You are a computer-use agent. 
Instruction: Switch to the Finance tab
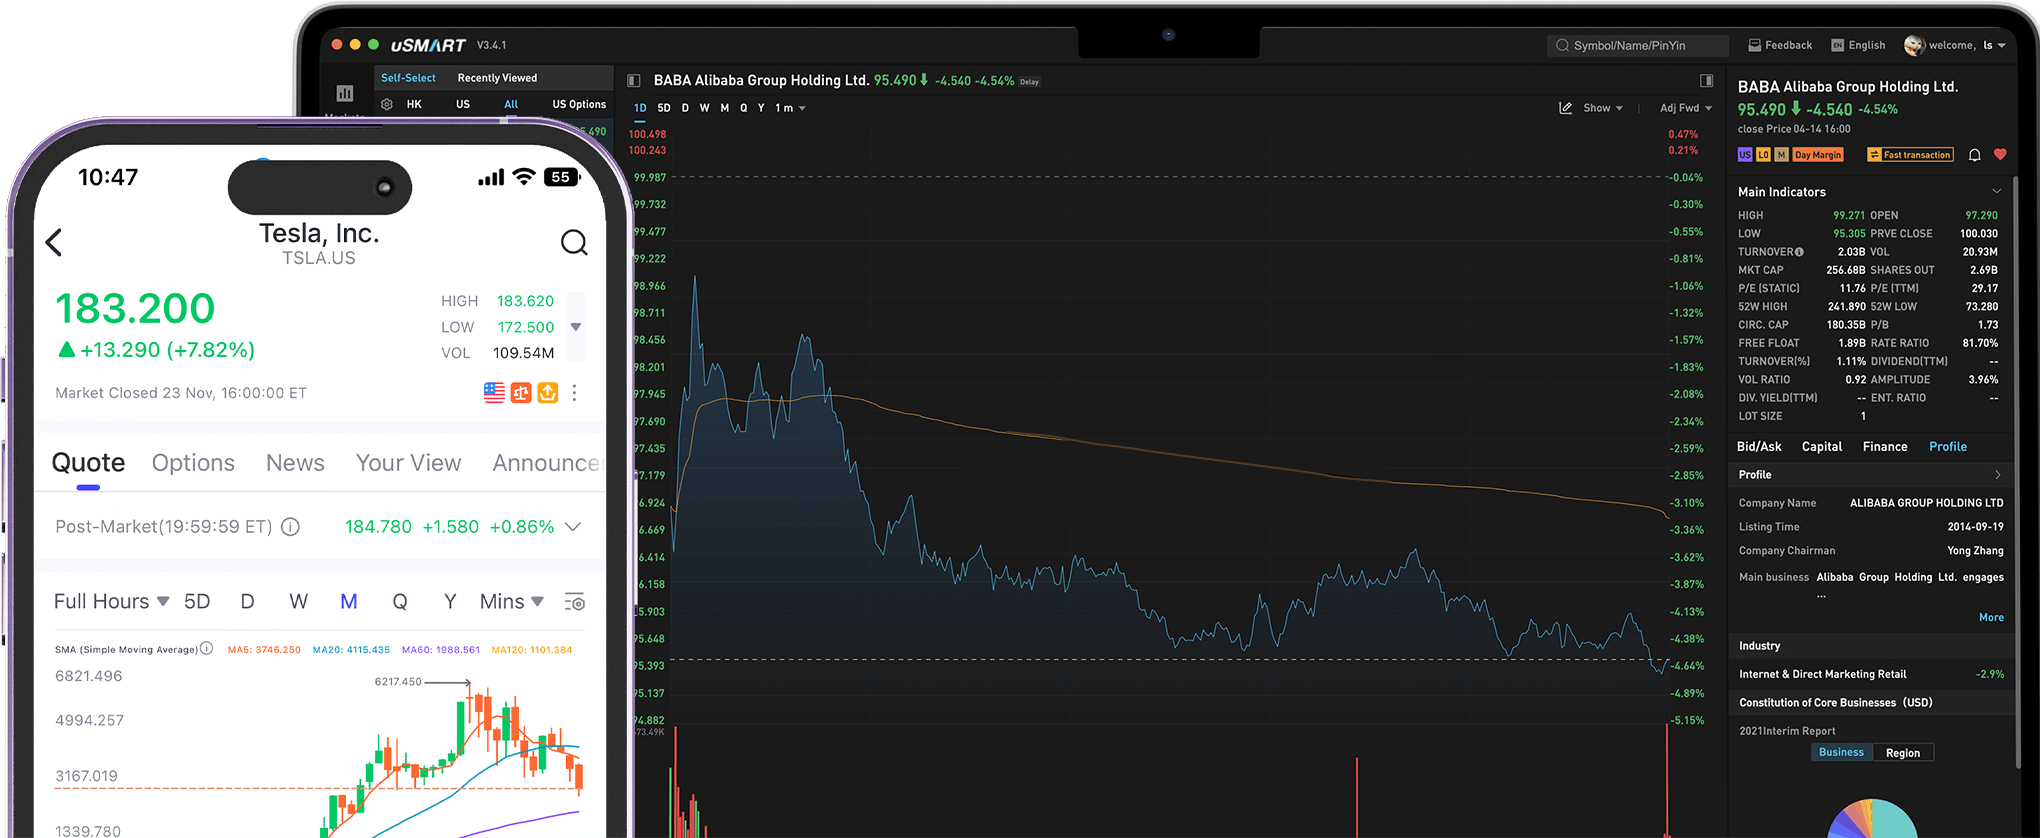[1885, 447]
